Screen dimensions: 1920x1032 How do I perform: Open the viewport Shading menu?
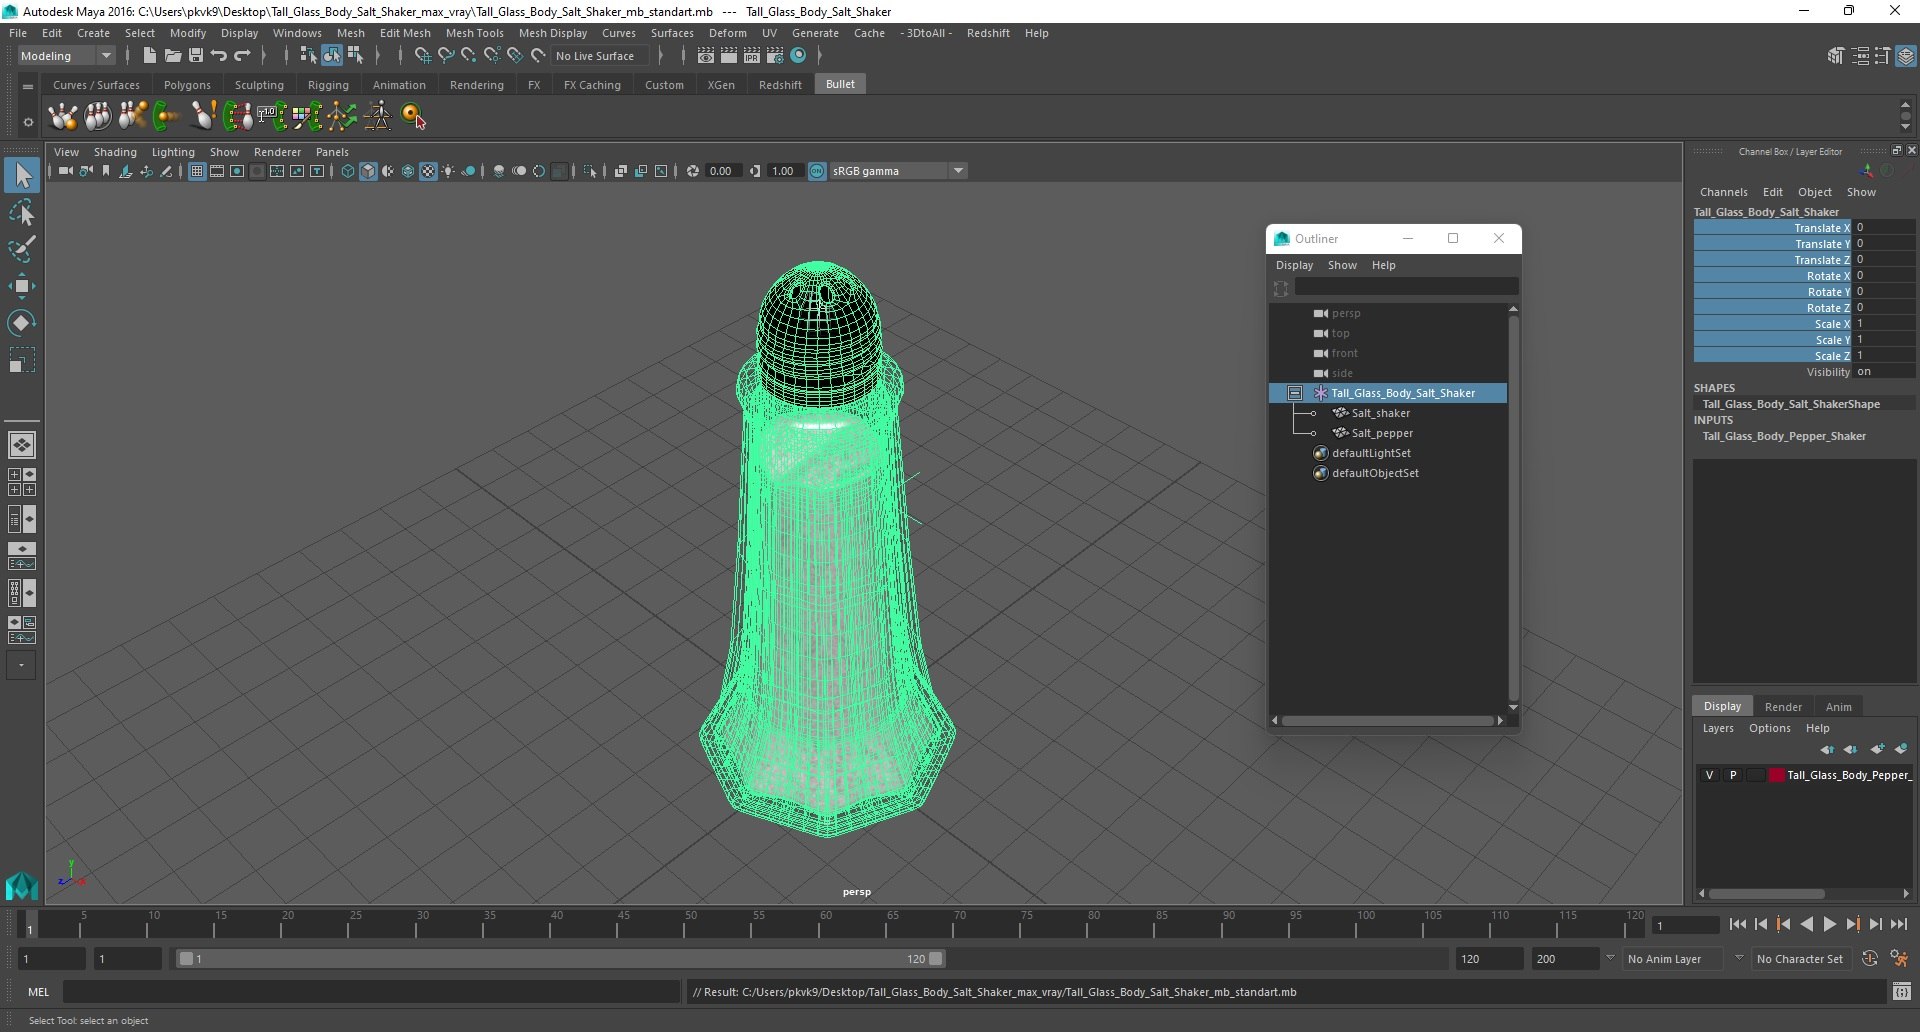tap(115, 152)
